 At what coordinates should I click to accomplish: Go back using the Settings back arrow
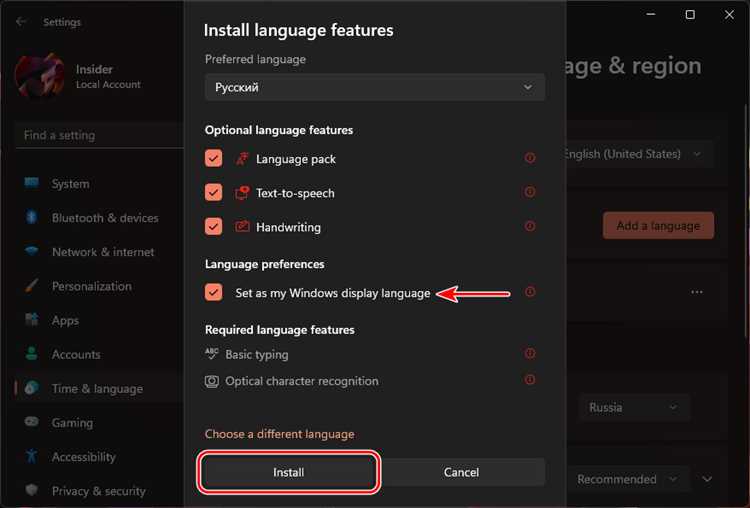click(x=21, y=22)
